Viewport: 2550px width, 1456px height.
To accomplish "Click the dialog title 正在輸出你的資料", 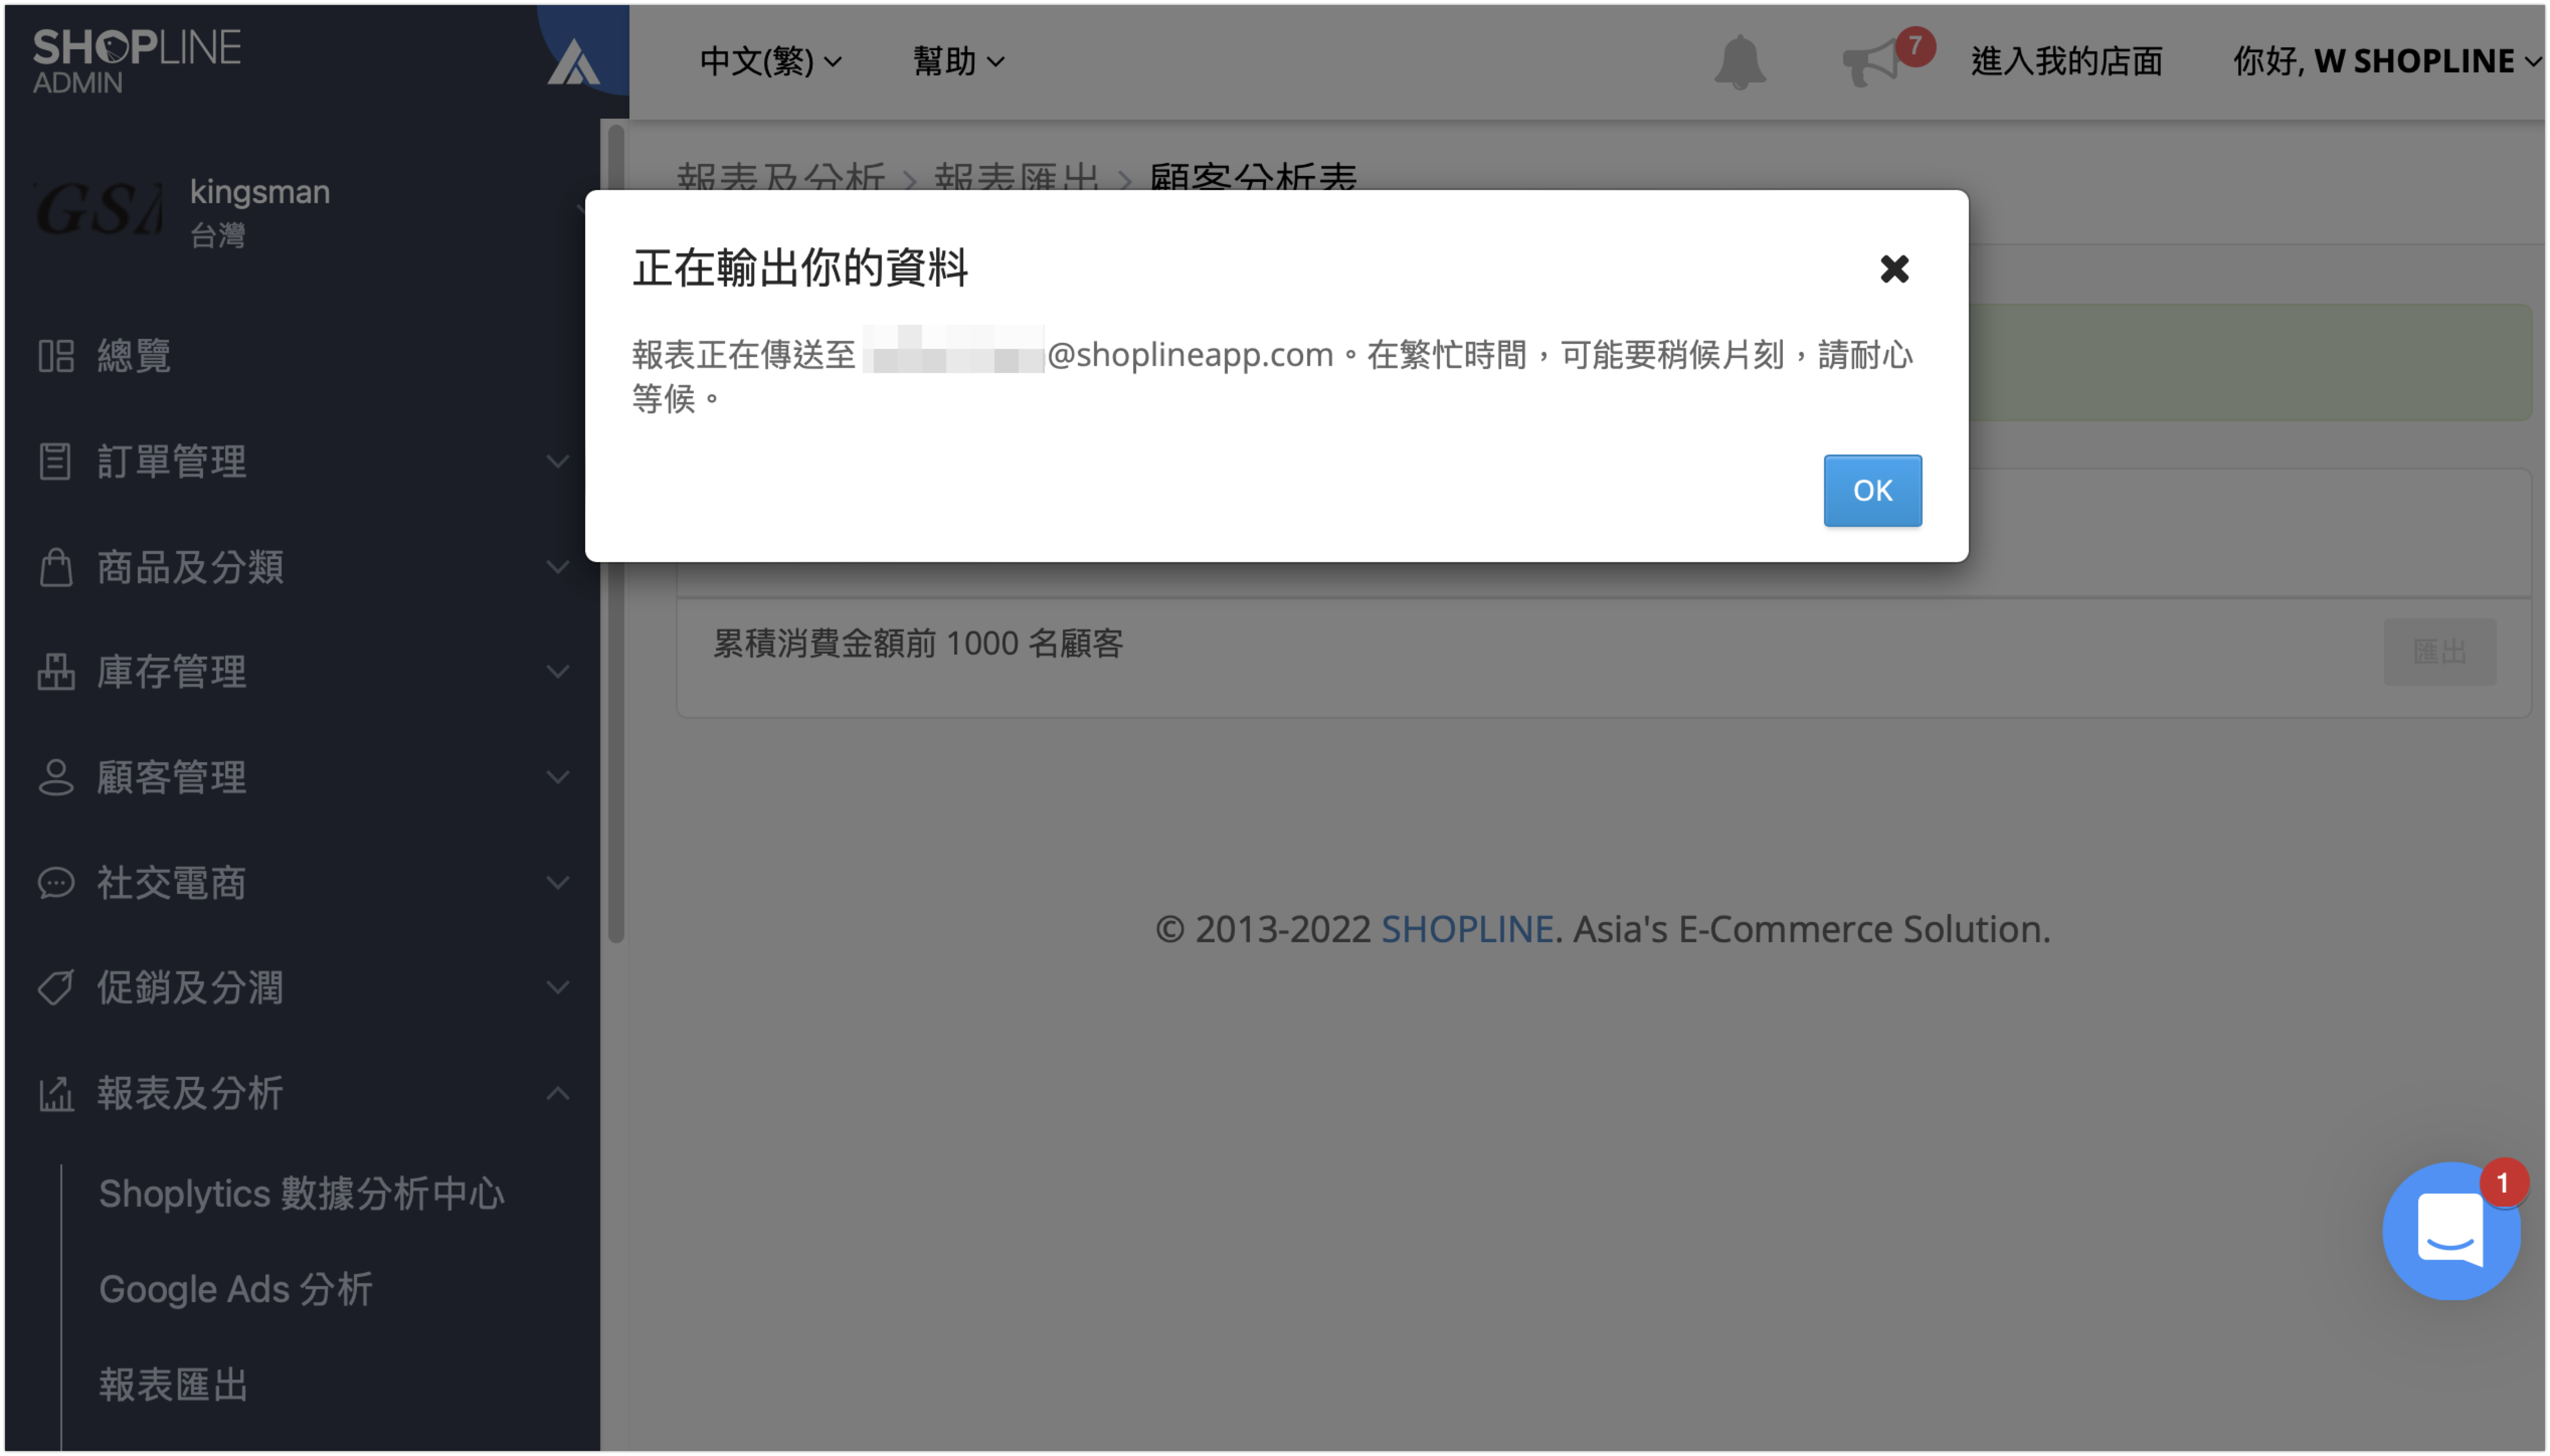I will [x=800, y=268].
